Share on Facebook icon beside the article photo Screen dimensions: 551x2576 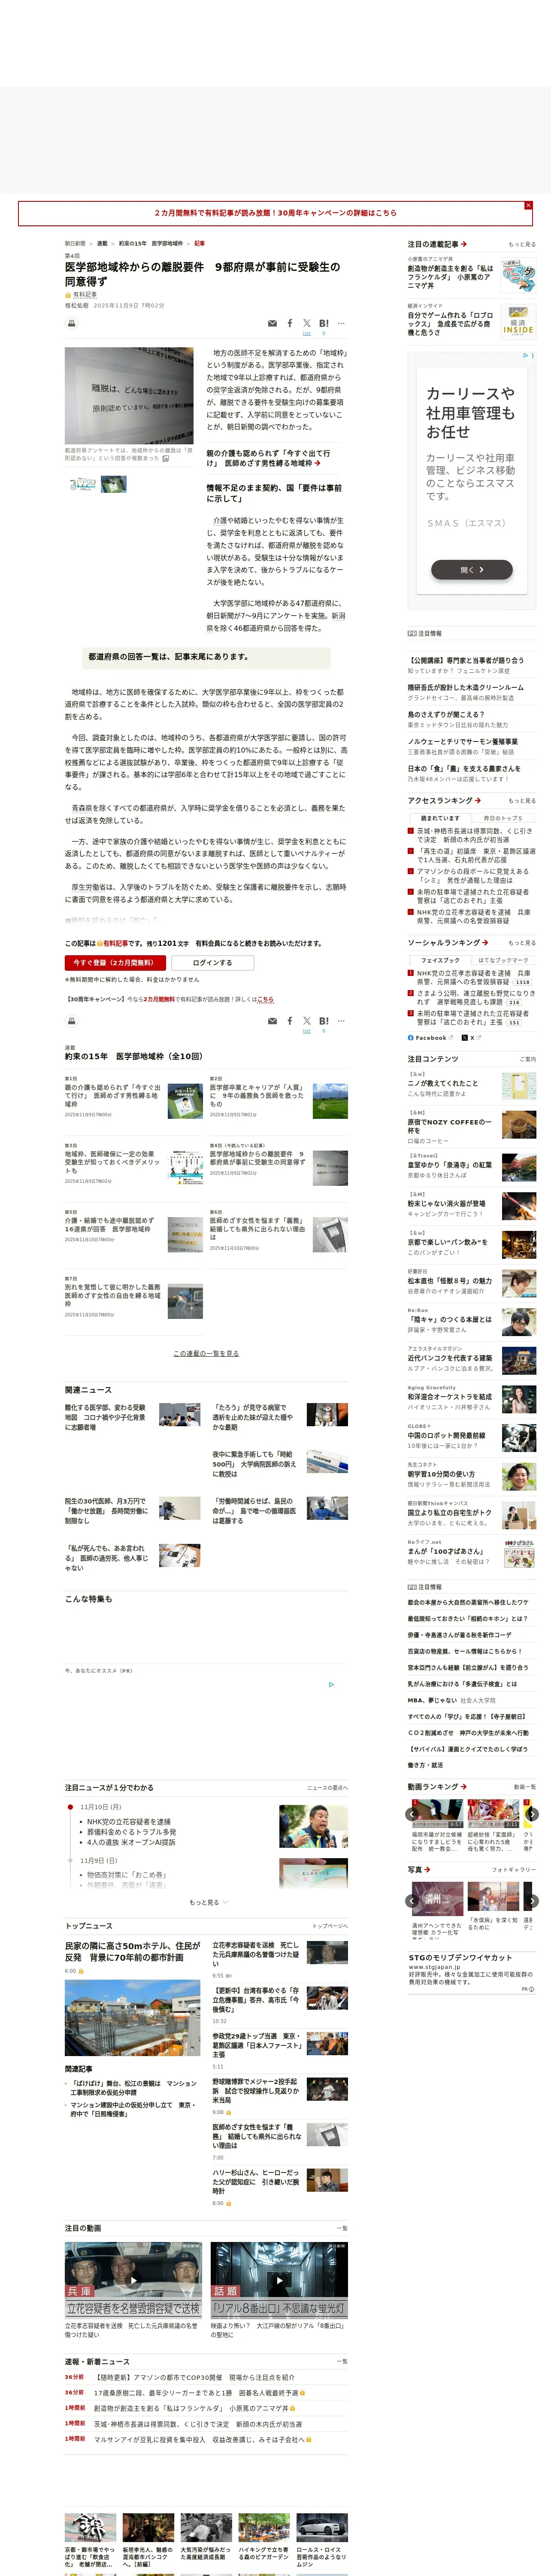point(290,323)
